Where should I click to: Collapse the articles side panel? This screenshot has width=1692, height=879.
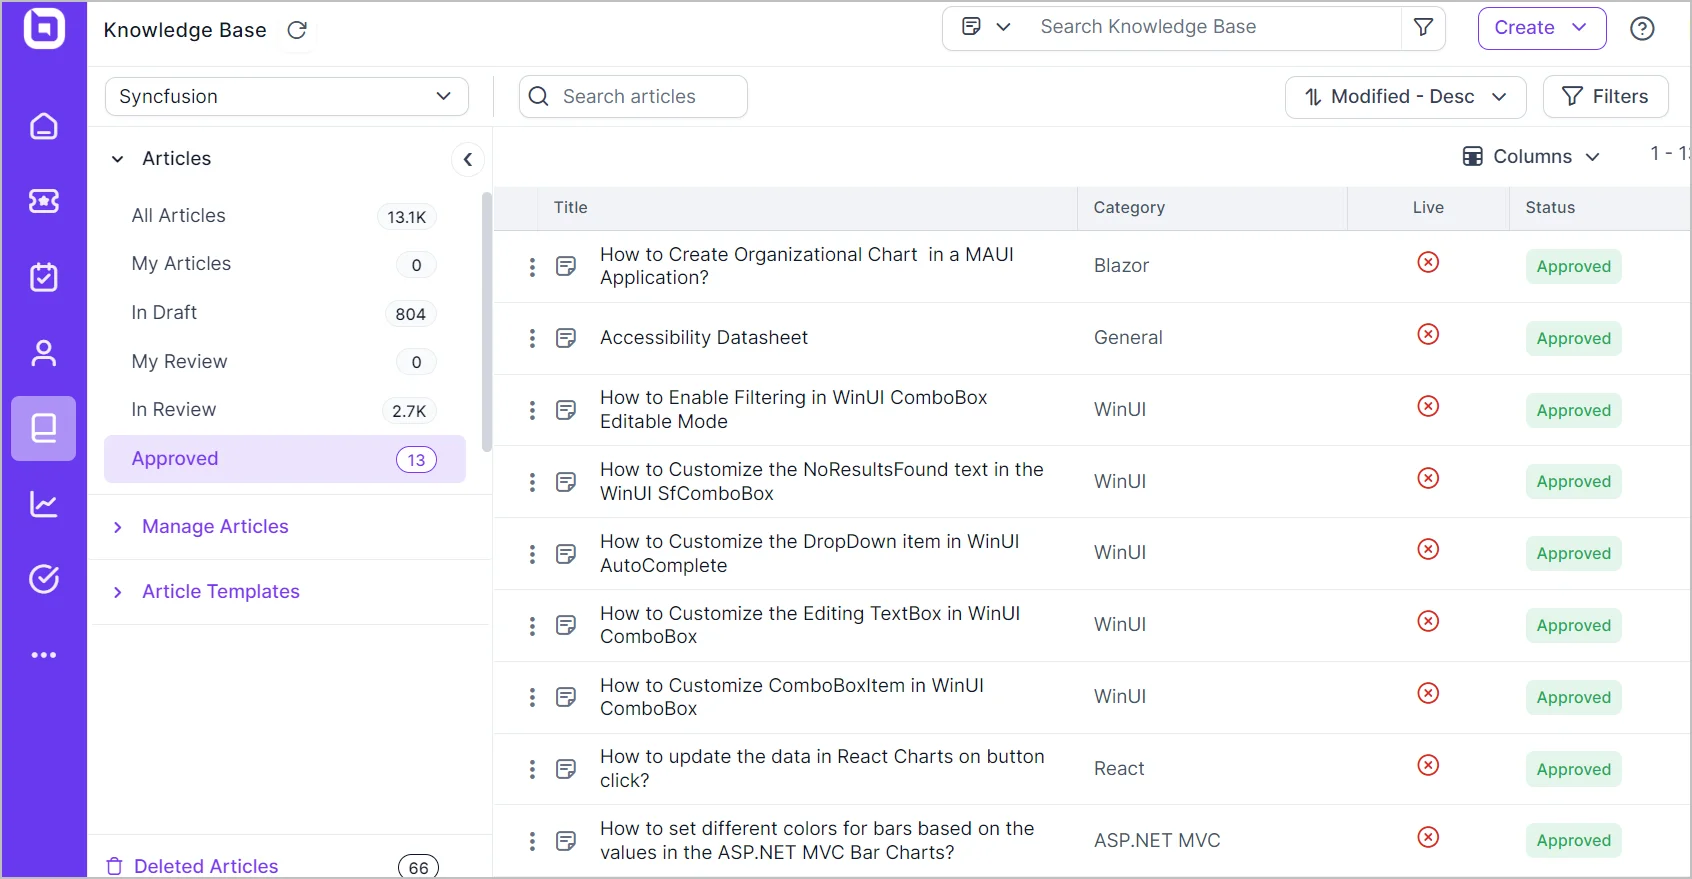coord(467,159)
